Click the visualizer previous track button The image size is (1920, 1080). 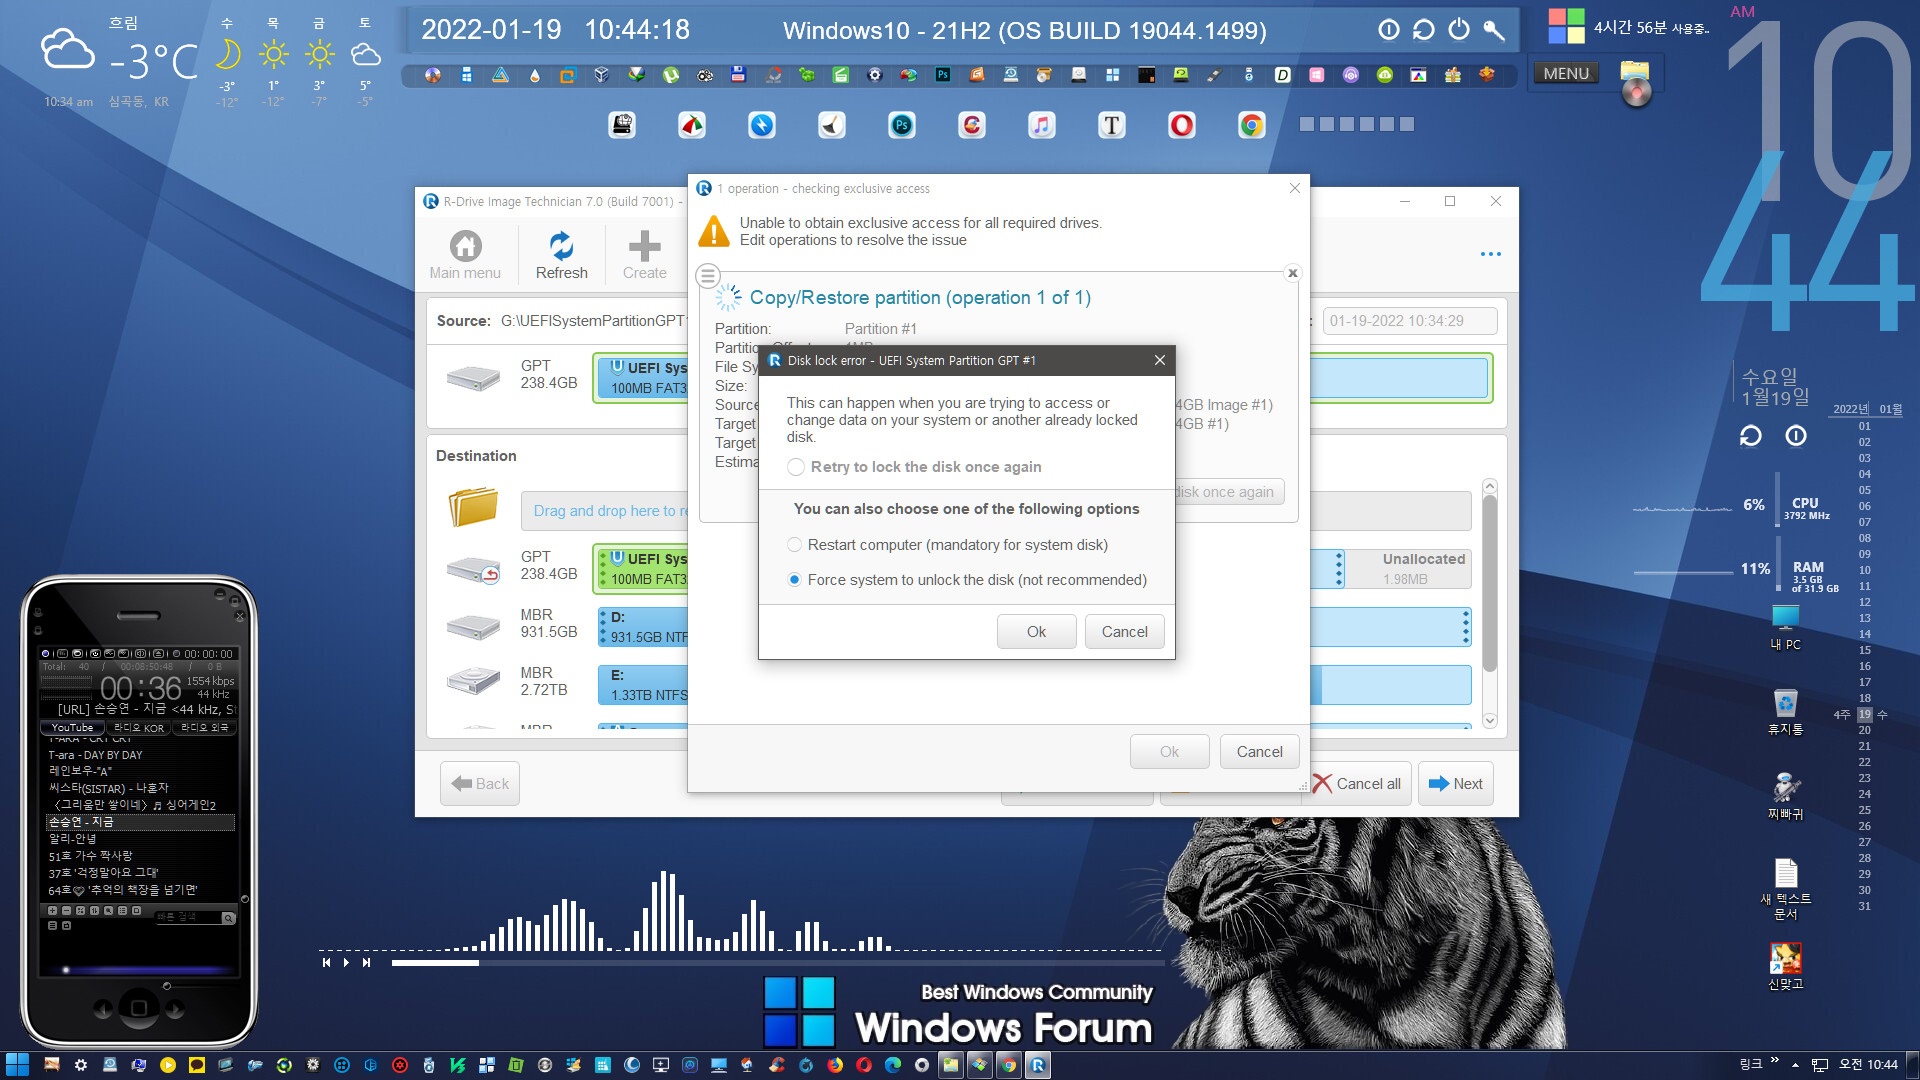326,963
